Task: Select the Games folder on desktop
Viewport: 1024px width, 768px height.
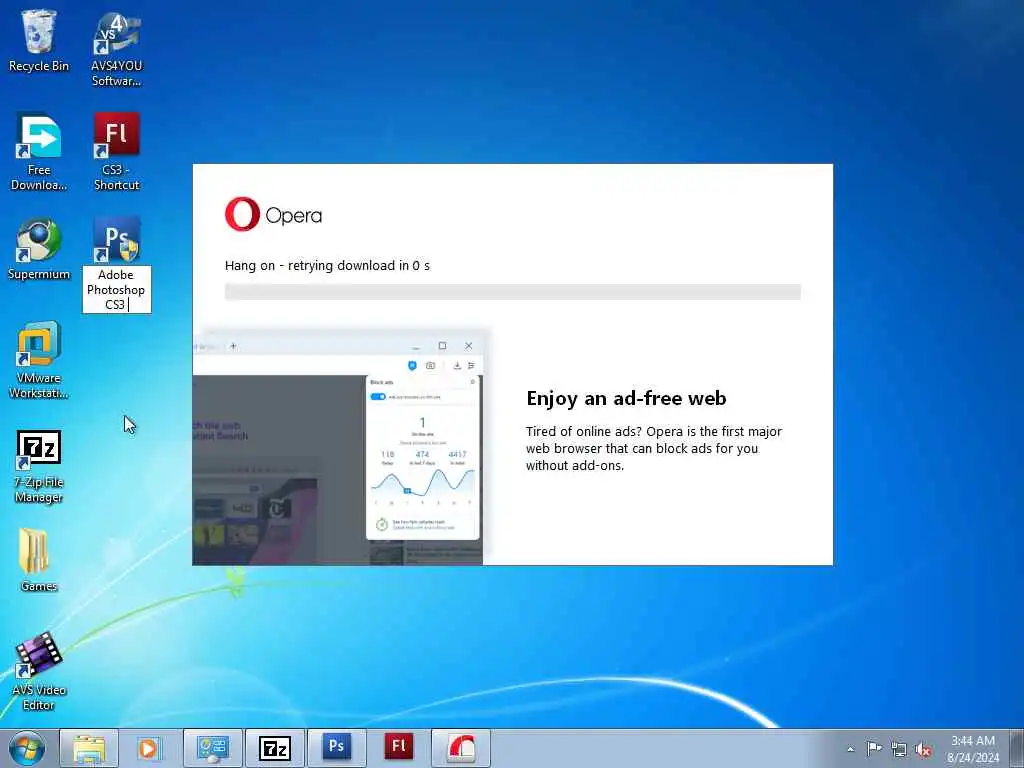Action: pyautogui.click(x=39, y=560)
